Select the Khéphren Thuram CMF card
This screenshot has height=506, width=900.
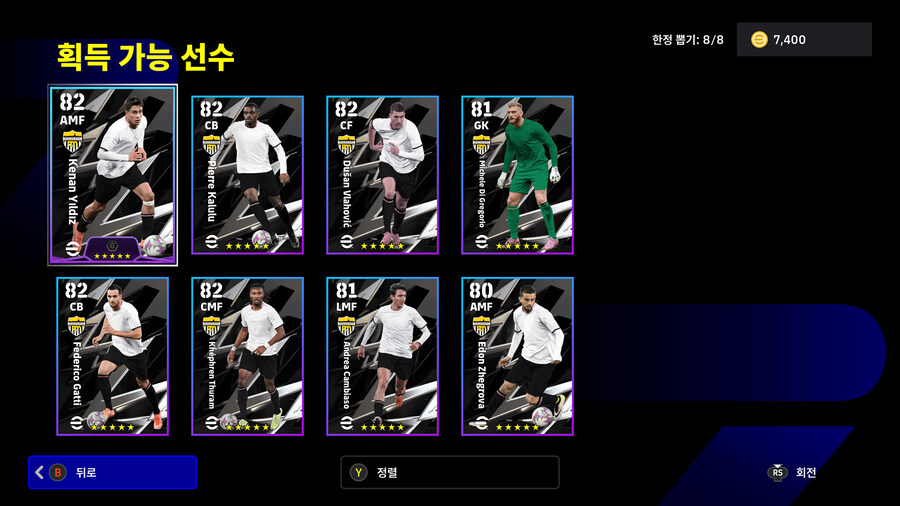247,356
